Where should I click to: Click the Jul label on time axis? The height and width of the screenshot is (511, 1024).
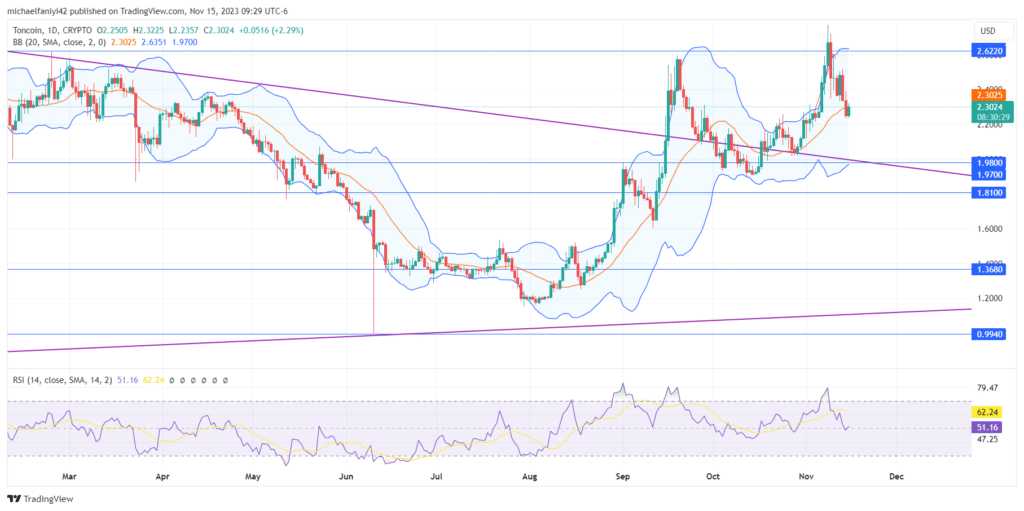436,476
